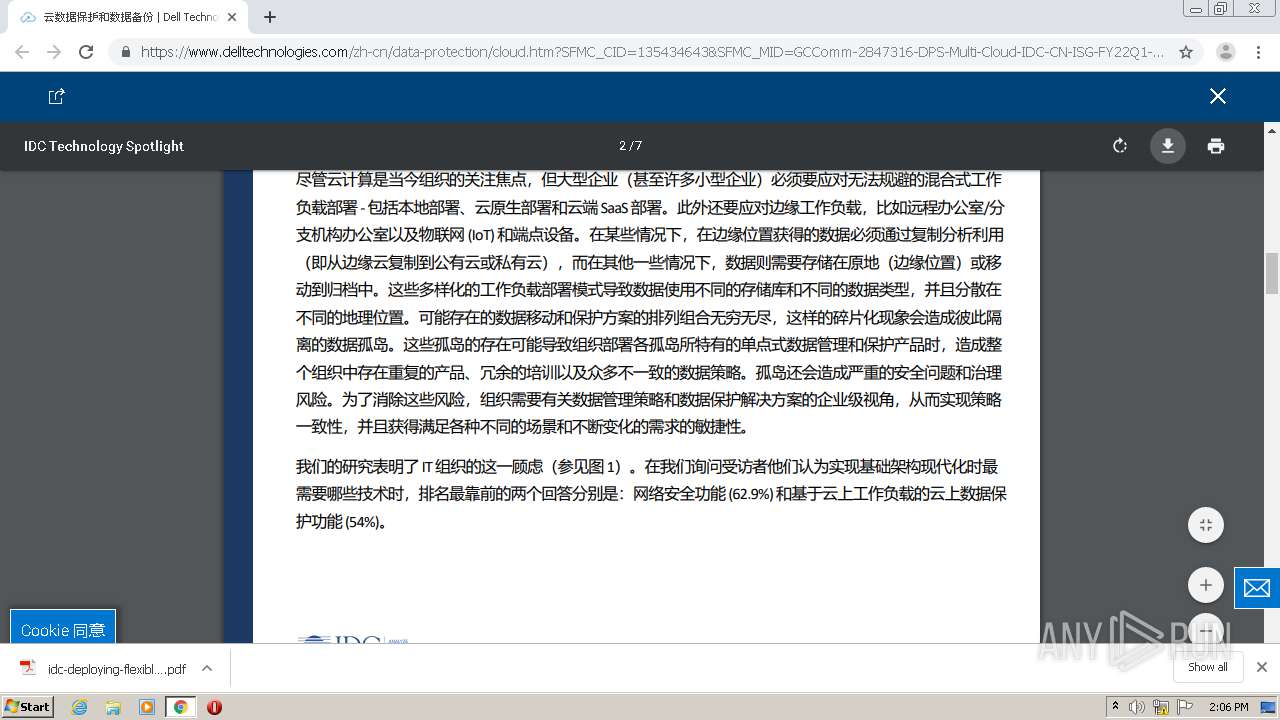This screenshot has width=1280, height=720.
Task: Open Chrome three-dot menu
Action: click(x=1259, y=52)
